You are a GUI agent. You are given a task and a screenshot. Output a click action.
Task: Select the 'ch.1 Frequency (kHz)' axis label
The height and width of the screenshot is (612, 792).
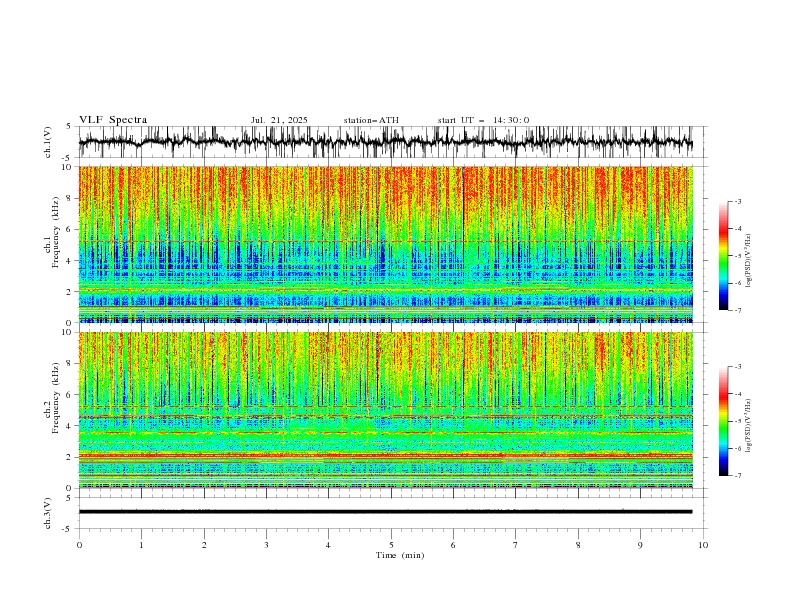(x=53, y=244)
